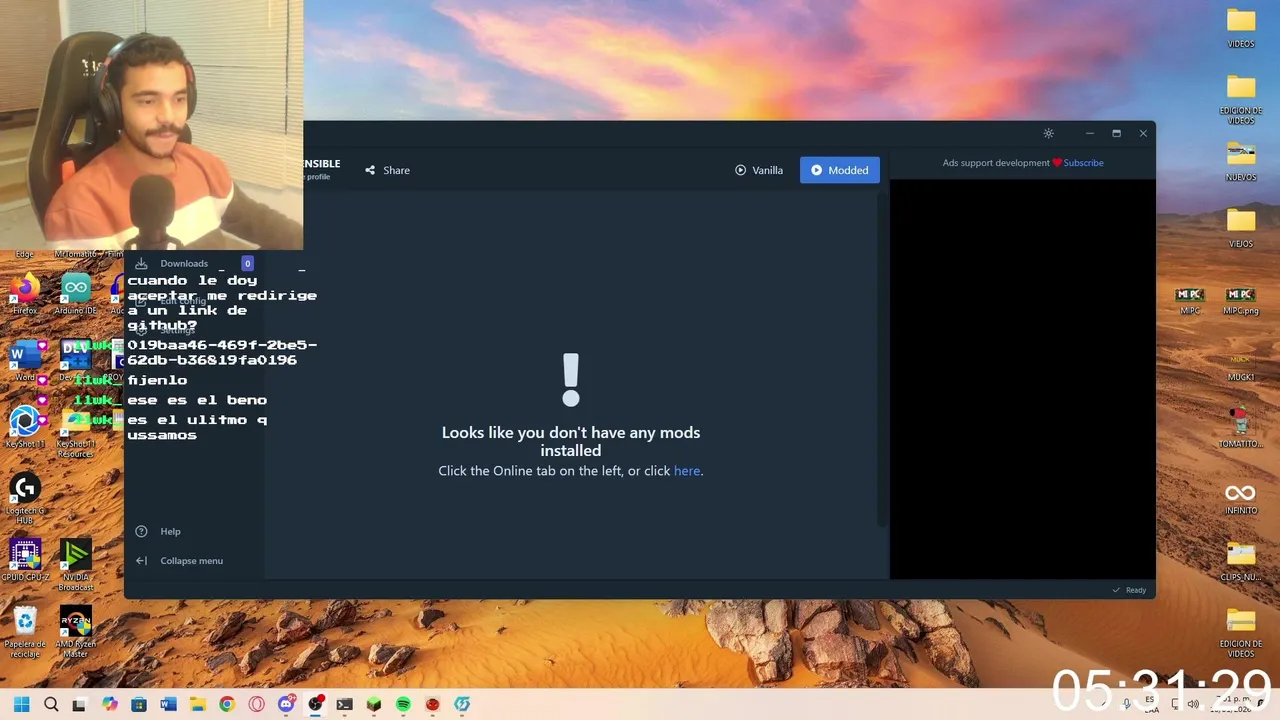Select the MIPC.png desktop file
1280x720 pixels.
[x=1240, y=301]
